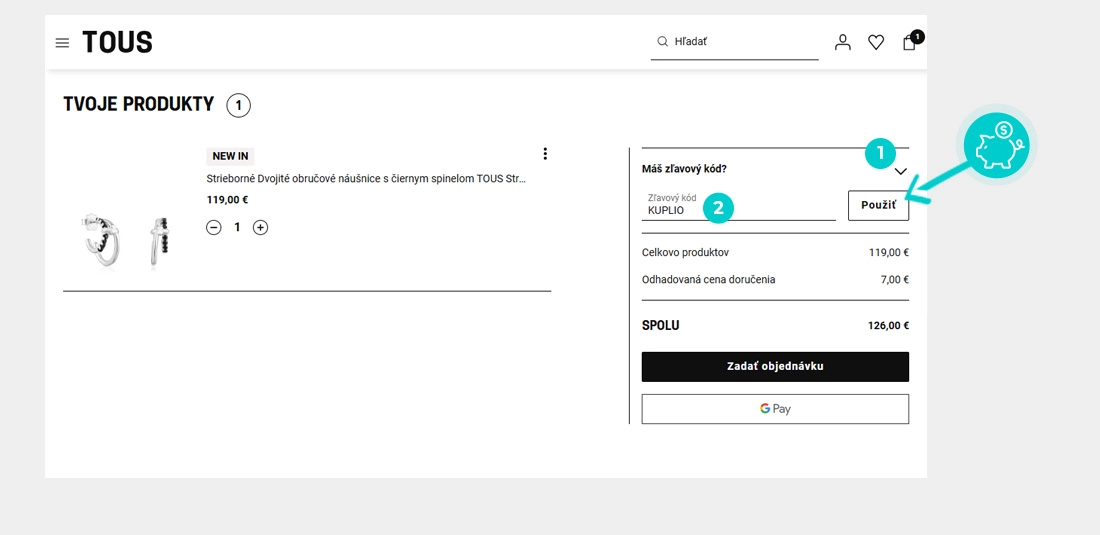Decrease quantity with the minus button
1100x535 pixels.
coord(214,227)
